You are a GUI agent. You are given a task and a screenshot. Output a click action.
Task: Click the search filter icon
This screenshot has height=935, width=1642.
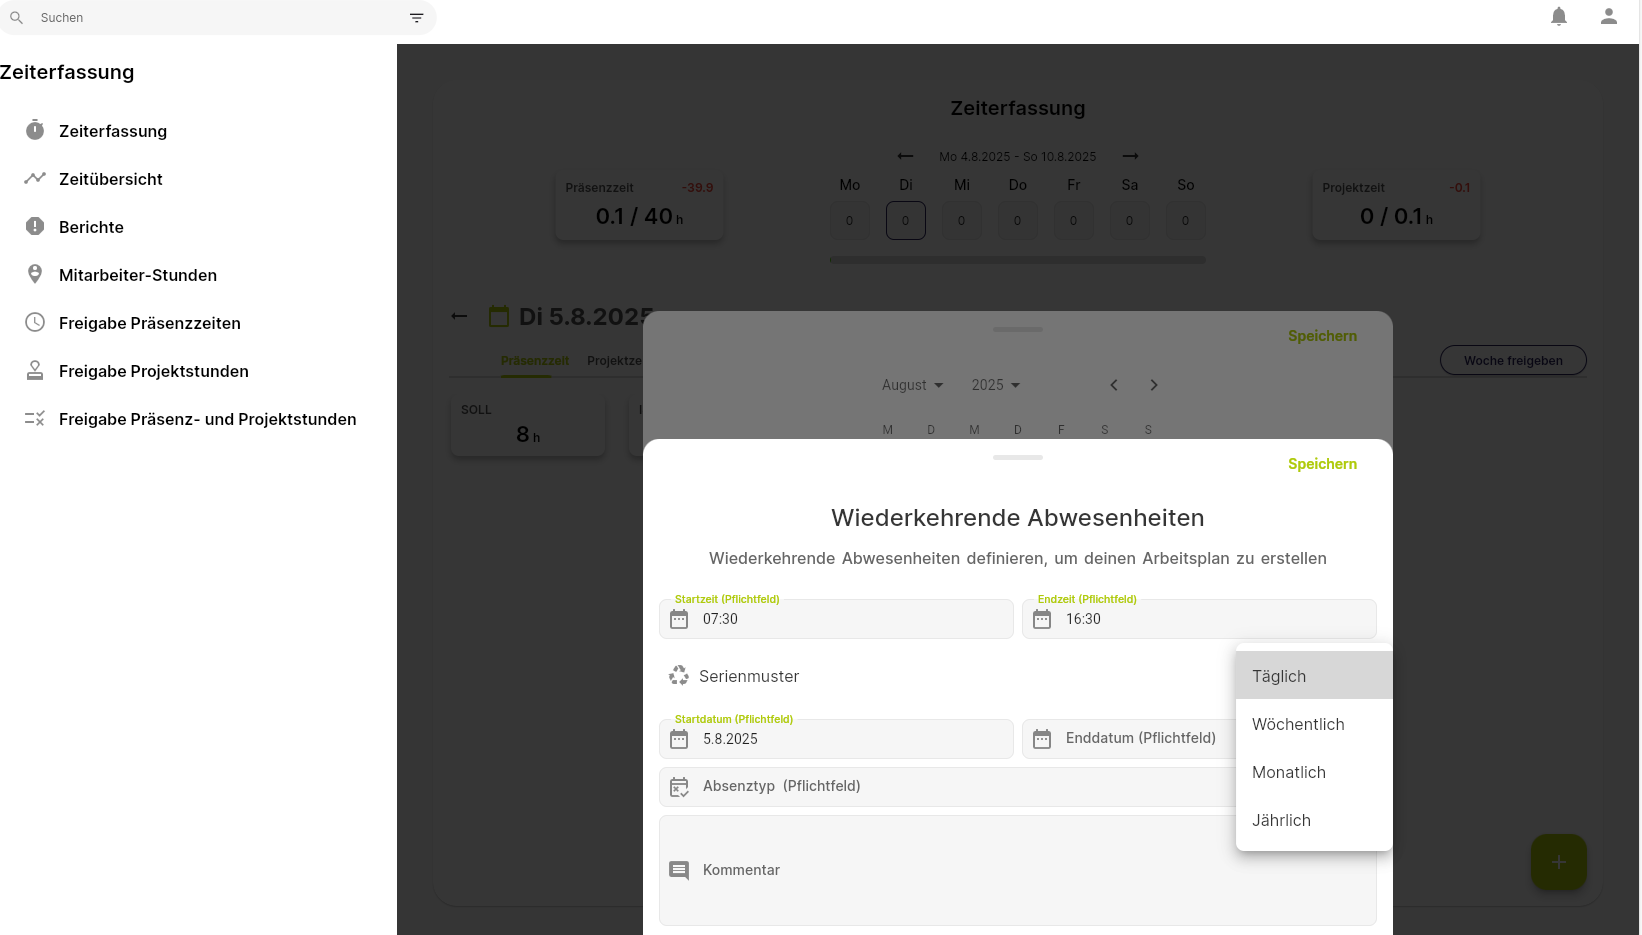coord(416,18)
